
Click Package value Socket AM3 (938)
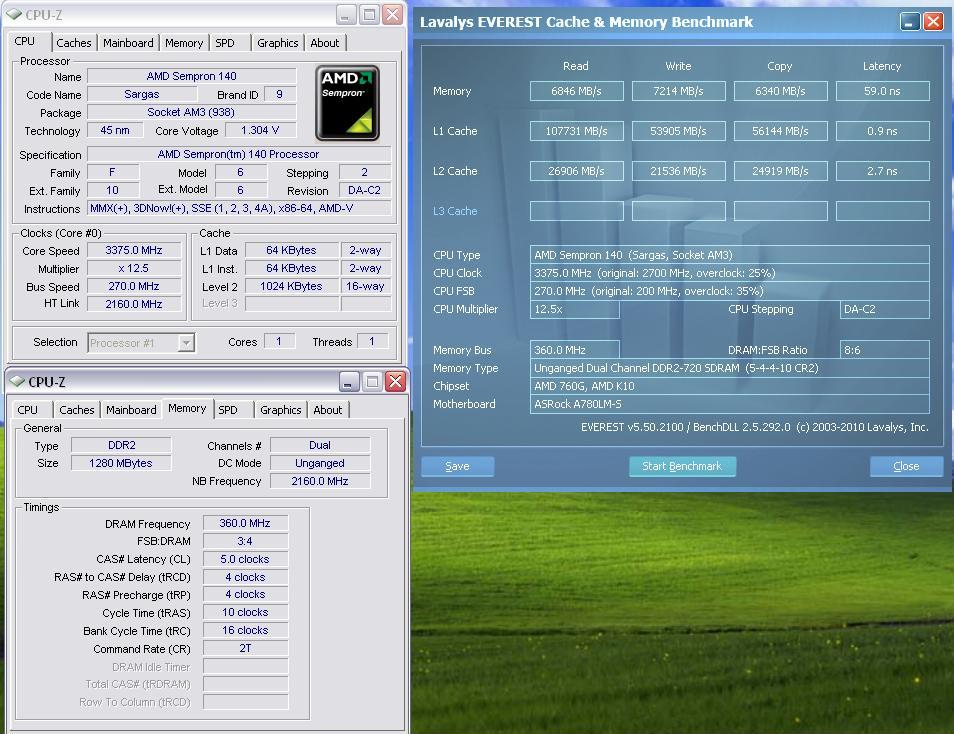(191, 112)
